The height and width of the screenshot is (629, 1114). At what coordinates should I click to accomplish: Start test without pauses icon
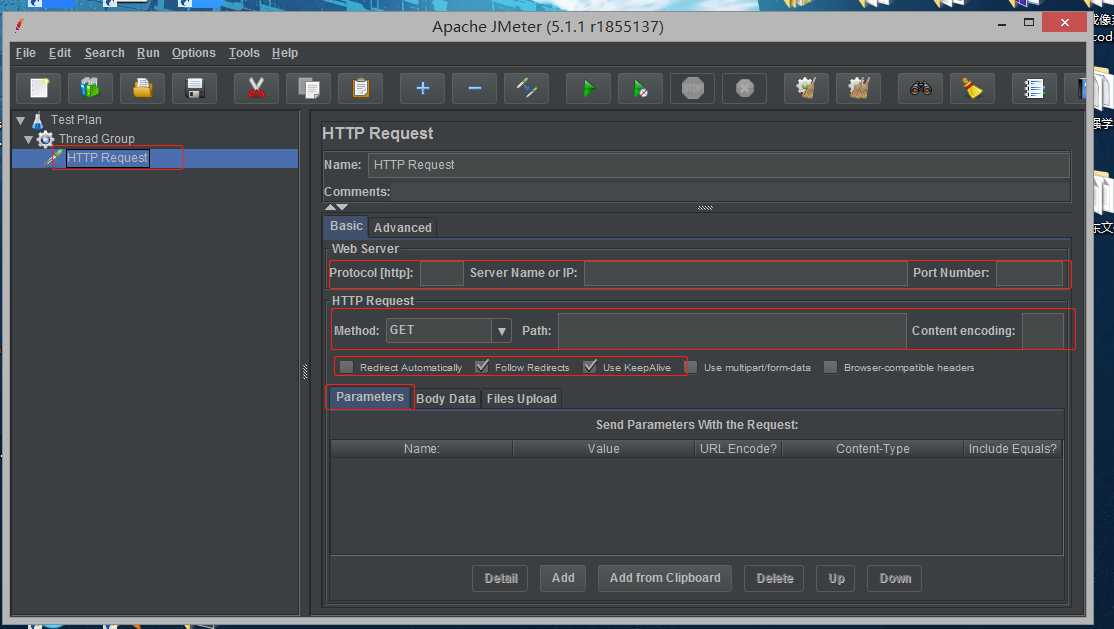click(640, 88)
